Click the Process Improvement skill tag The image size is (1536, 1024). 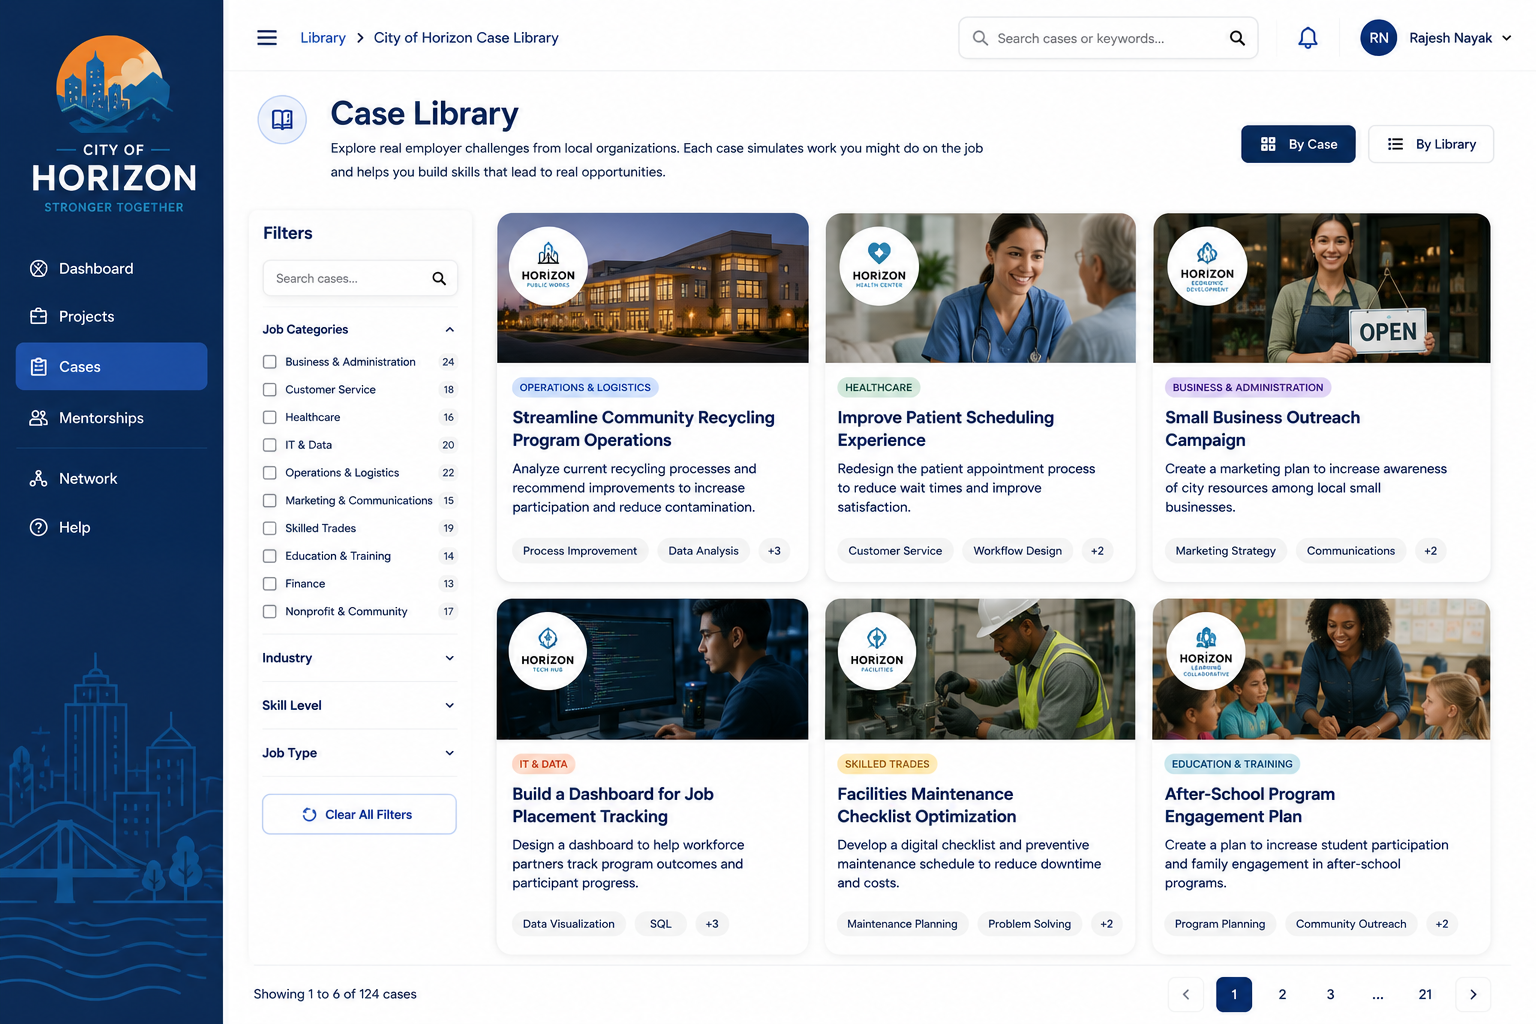pyautogui.click(x=580, y=551)
